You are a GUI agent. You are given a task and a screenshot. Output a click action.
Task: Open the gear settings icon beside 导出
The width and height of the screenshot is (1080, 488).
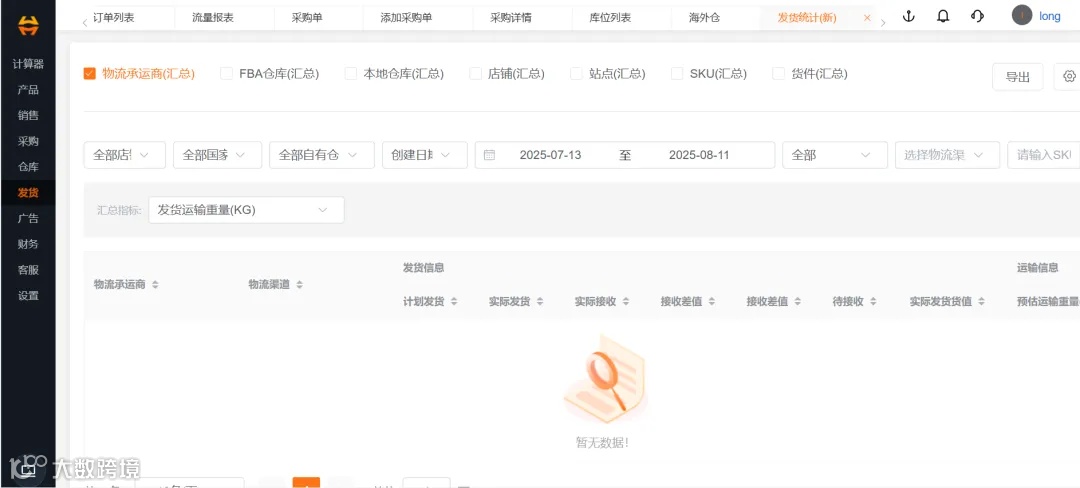click(x=1069, y=76)
